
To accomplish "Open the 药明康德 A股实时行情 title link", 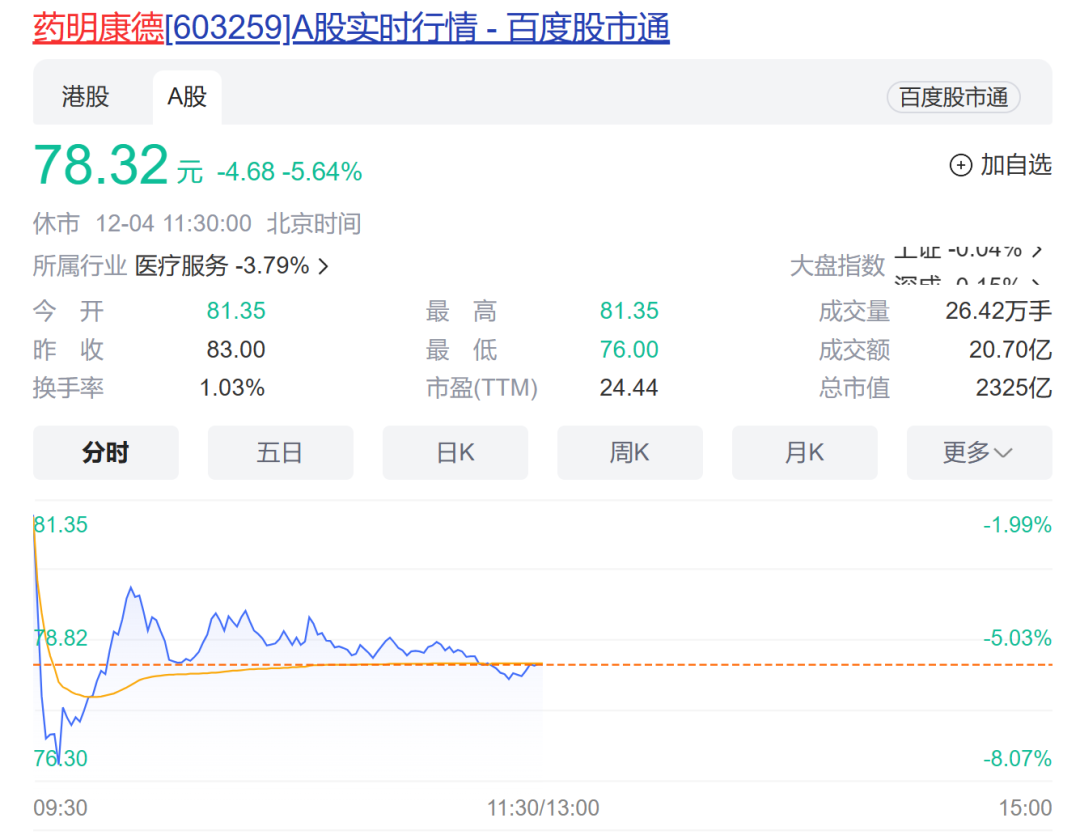I will 351,28.
